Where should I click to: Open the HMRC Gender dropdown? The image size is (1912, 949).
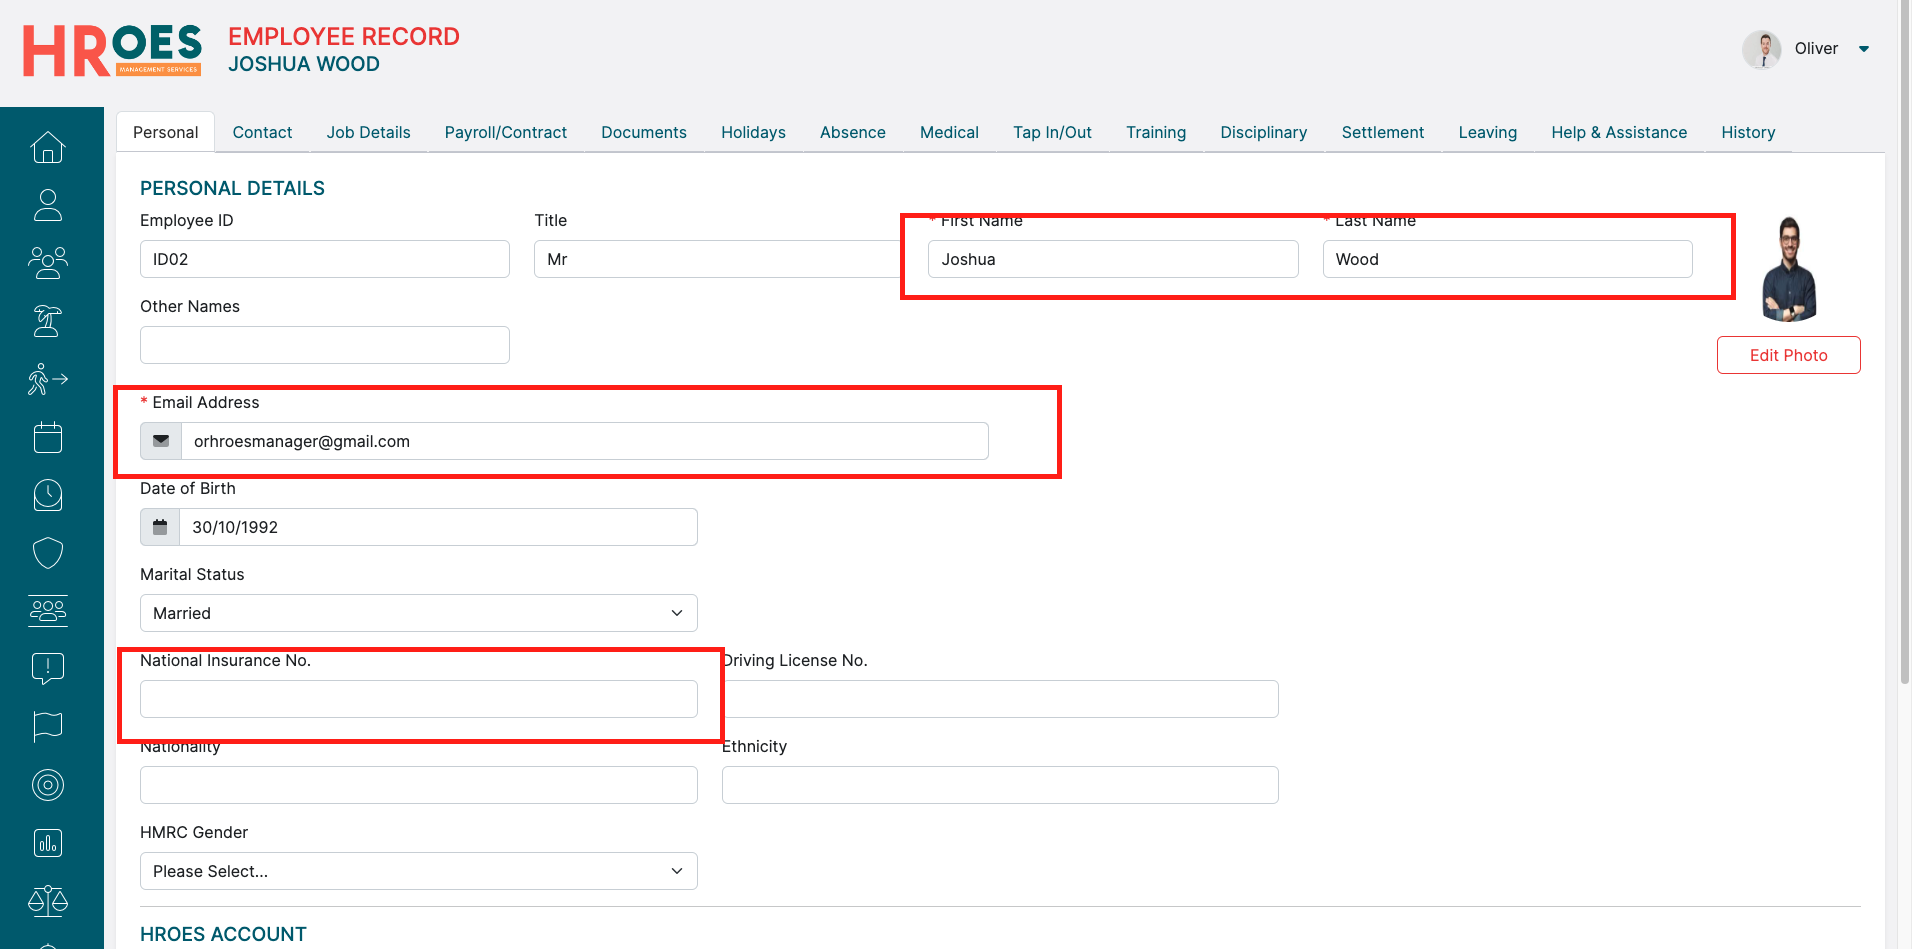click(418, 871)
